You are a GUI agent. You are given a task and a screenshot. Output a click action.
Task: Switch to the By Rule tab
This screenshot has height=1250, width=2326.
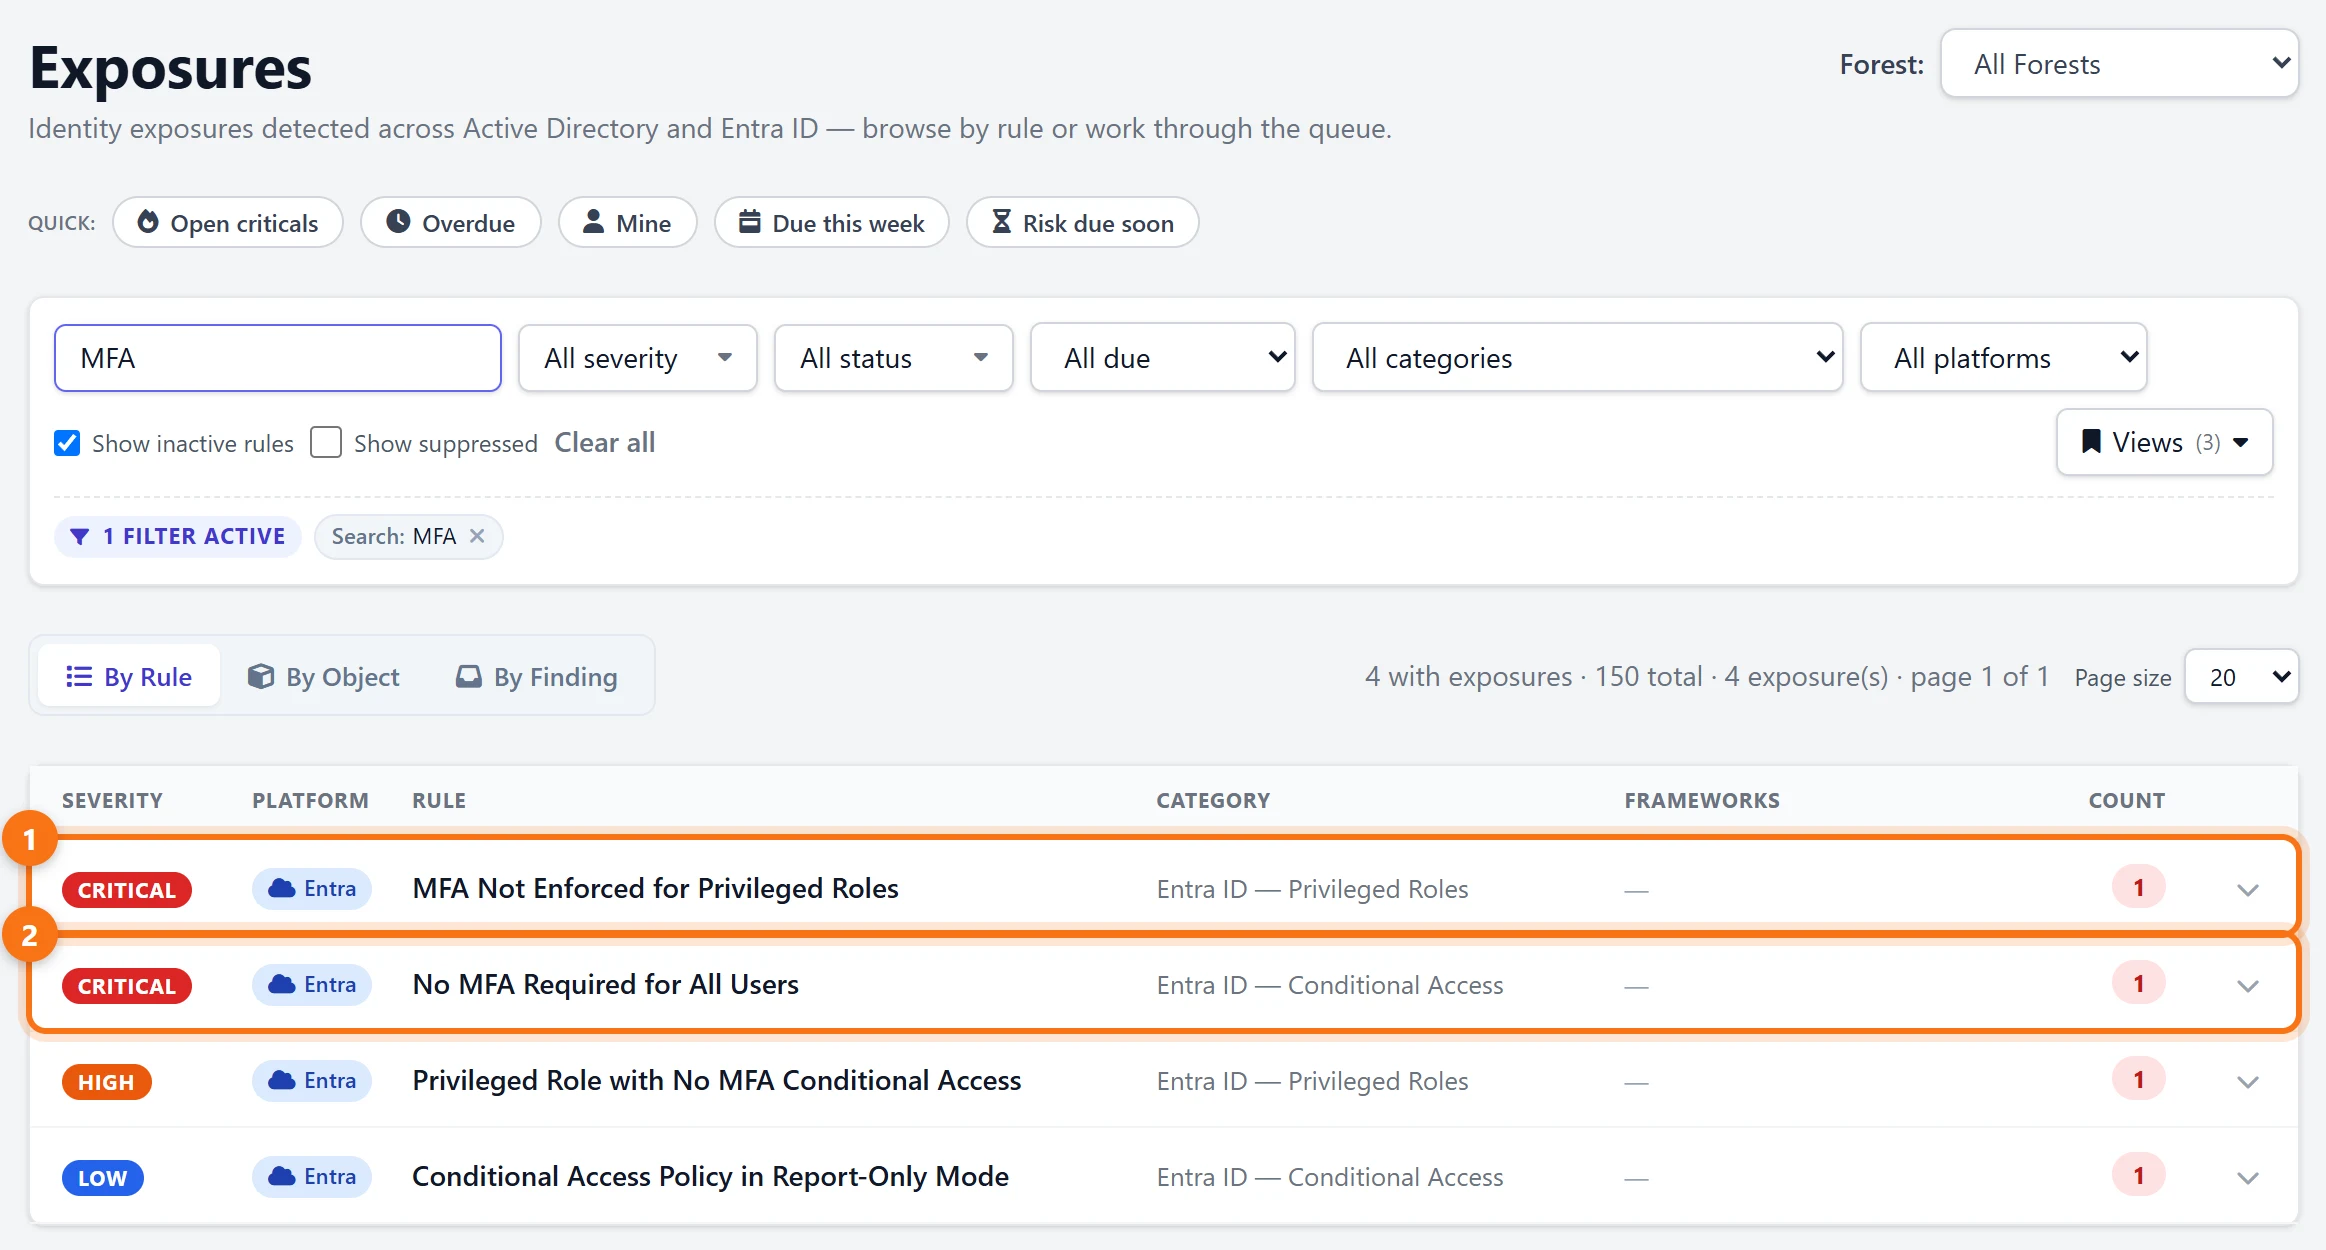point(129,677)
